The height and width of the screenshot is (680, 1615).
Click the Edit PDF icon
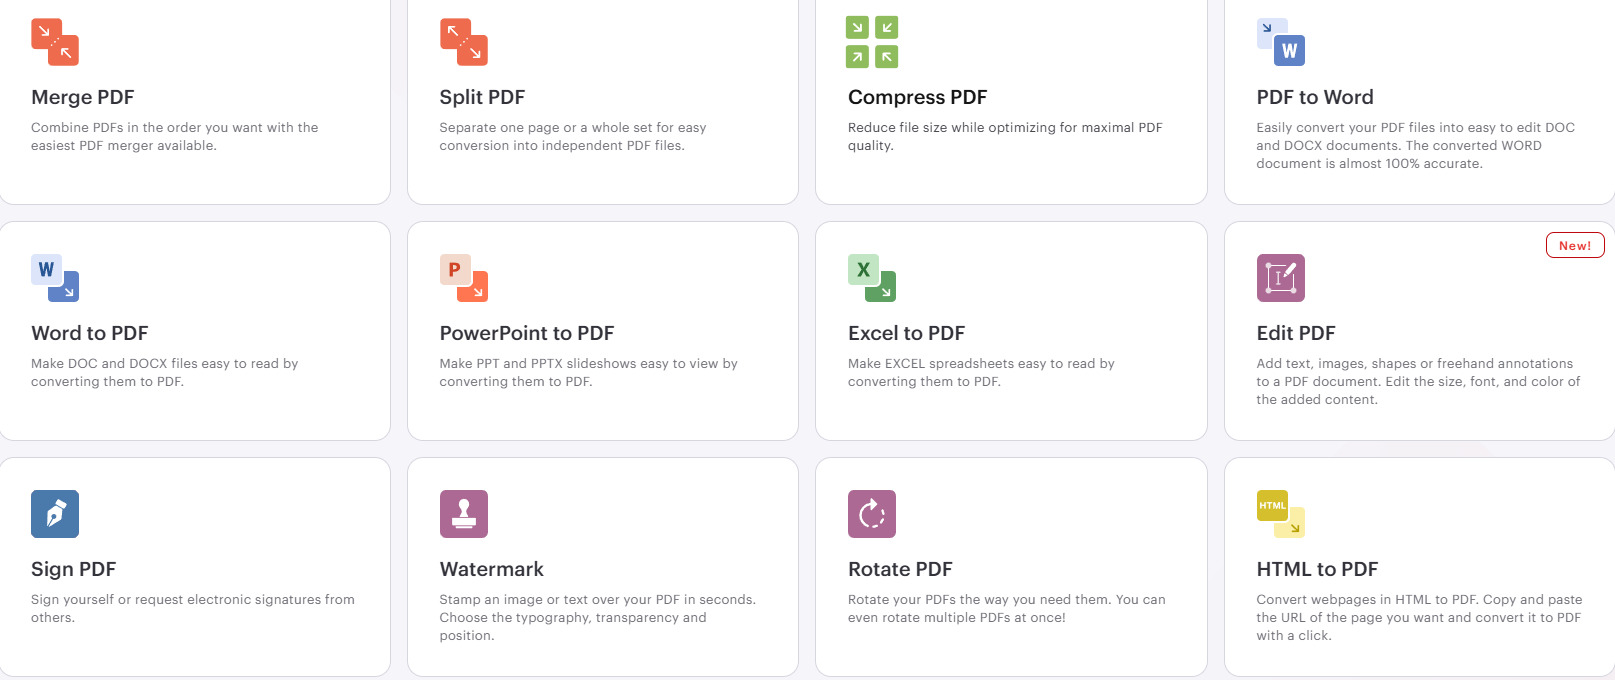[x=1280, y=278]
